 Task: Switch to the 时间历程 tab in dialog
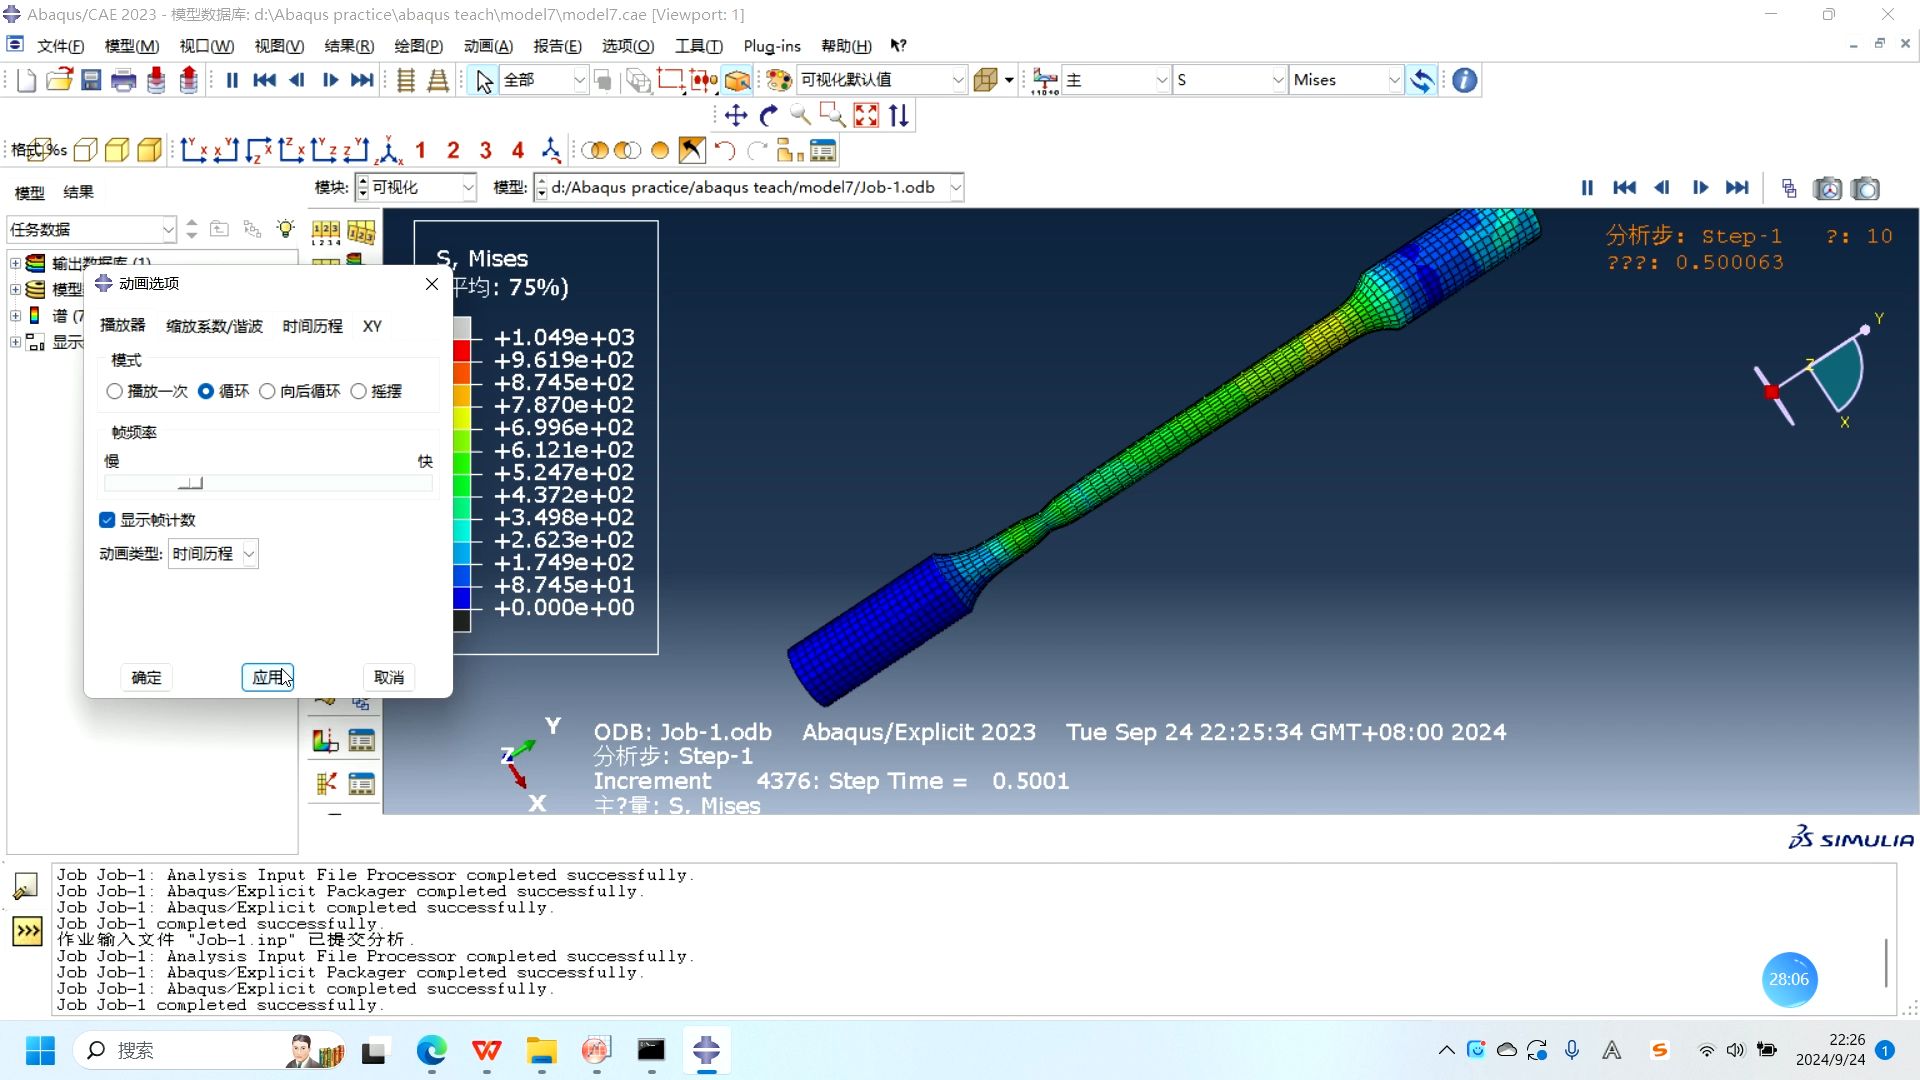(x=312, y=326)
